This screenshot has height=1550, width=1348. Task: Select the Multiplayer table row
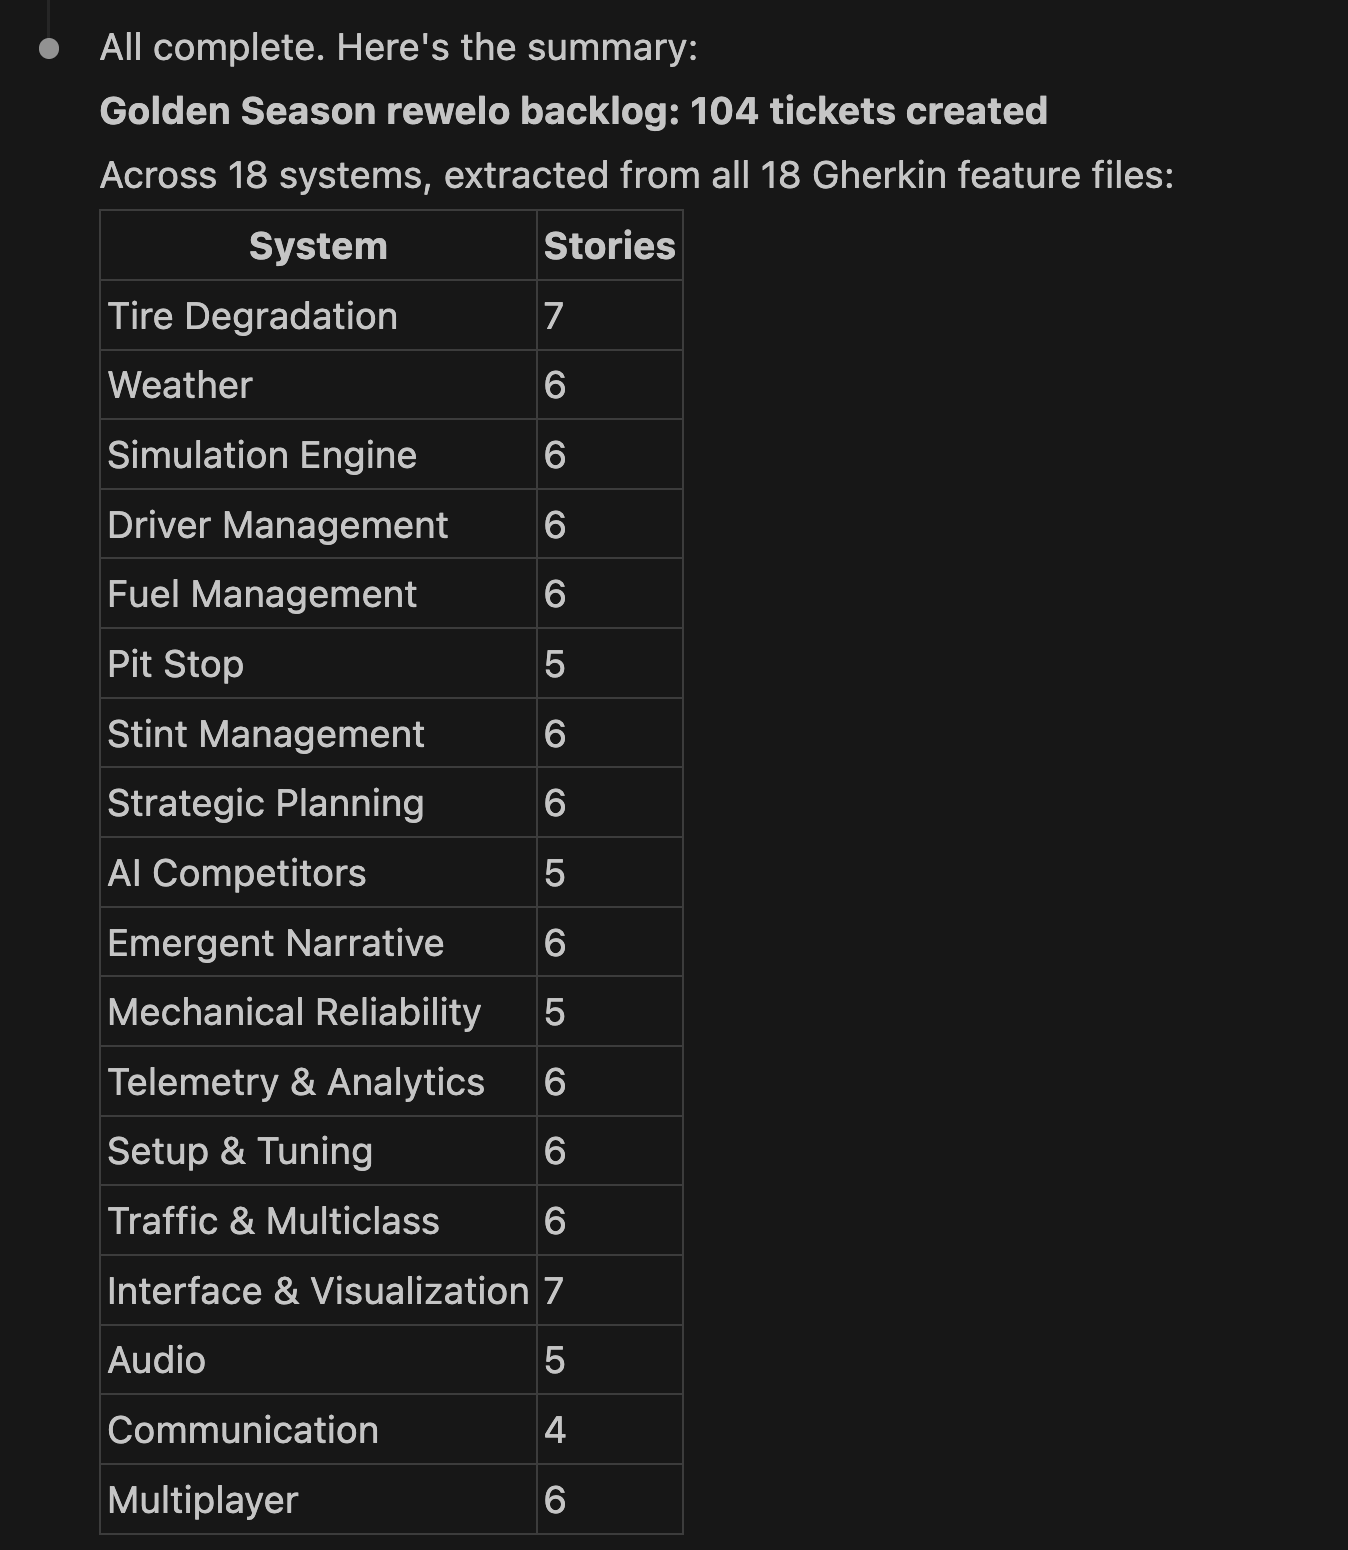(x=391, y=1500)
